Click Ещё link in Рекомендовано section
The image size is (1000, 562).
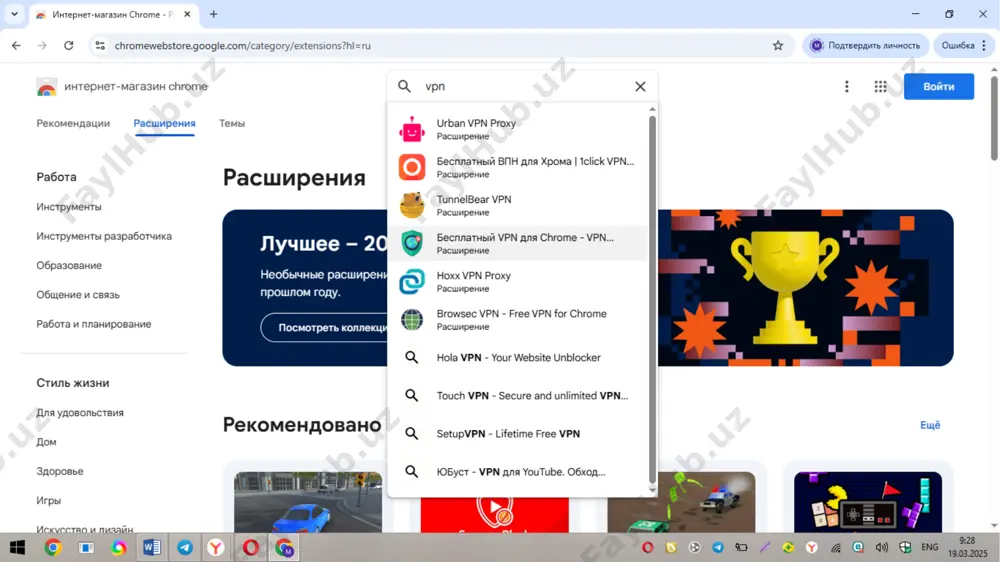[930, 425]
